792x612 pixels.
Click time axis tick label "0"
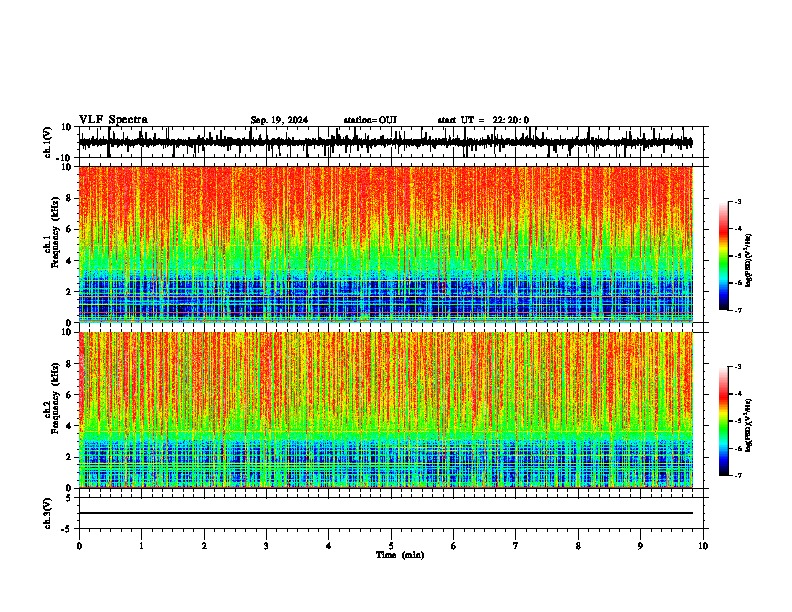point(79,546)
